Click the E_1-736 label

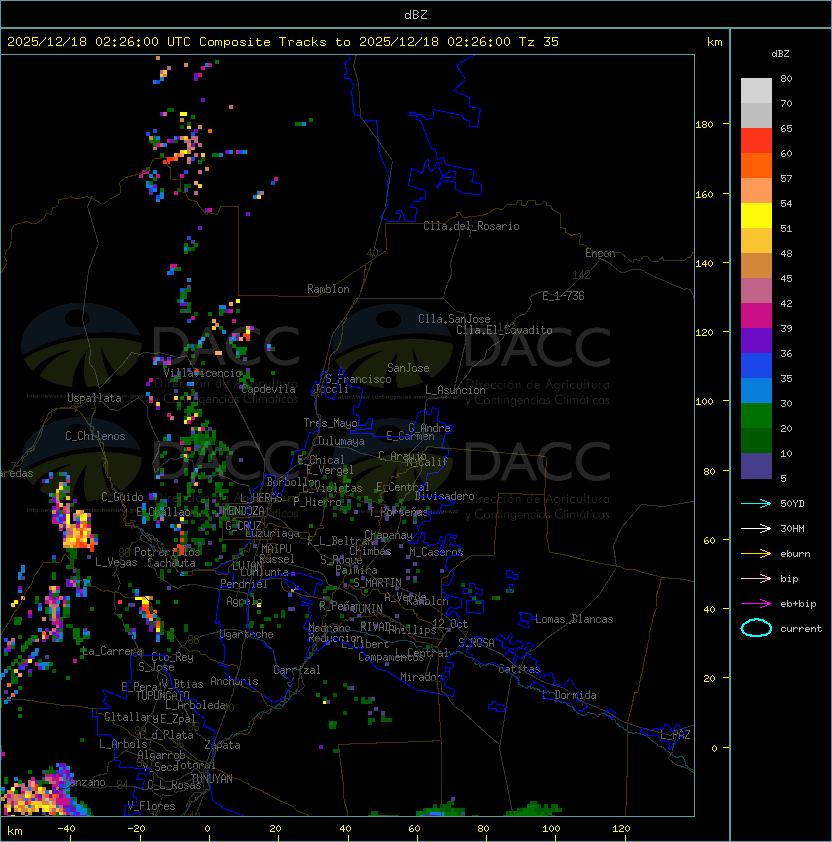(x=563, y=296)
